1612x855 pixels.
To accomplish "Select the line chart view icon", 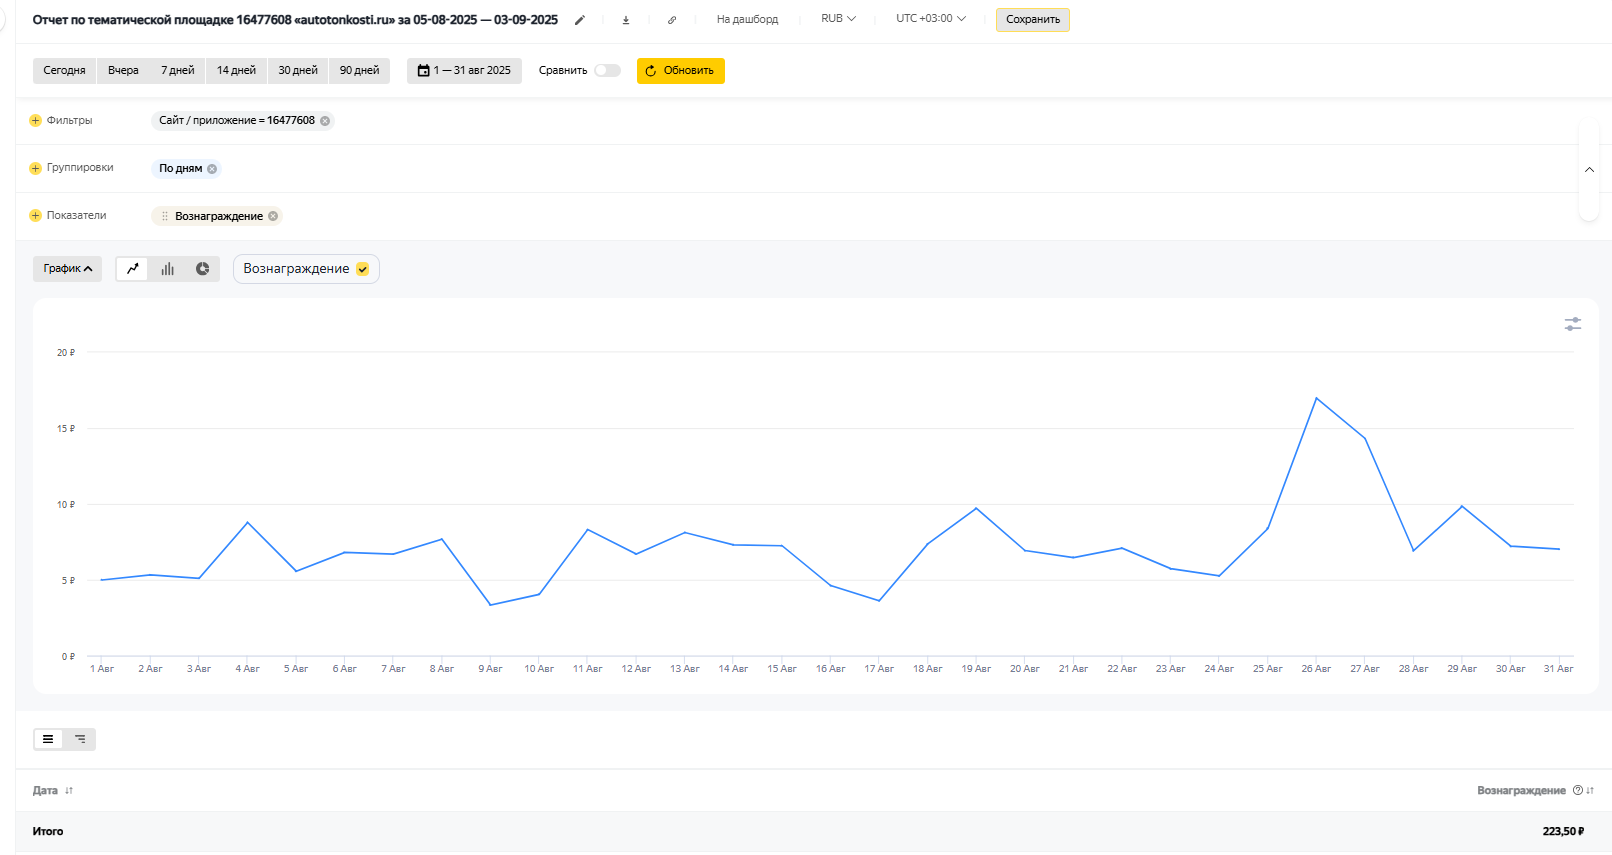I will [132, 268].
